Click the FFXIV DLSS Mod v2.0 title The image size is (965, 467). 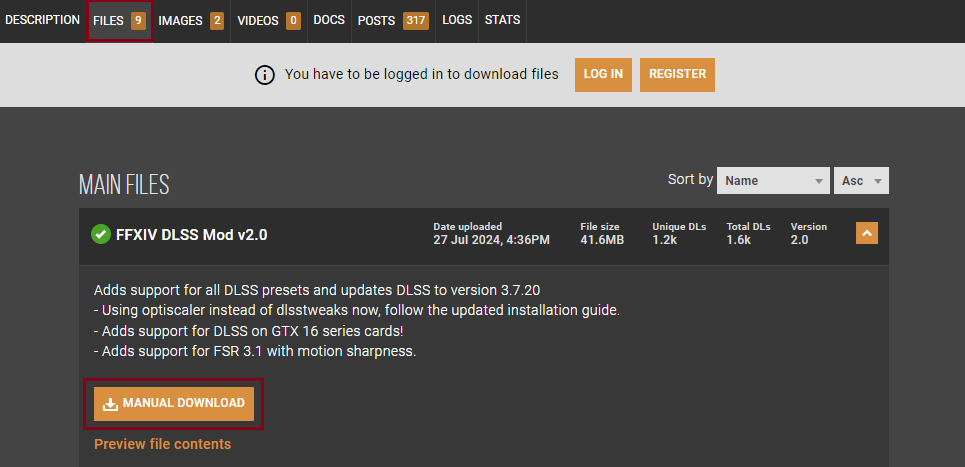[x=191, y=234]
